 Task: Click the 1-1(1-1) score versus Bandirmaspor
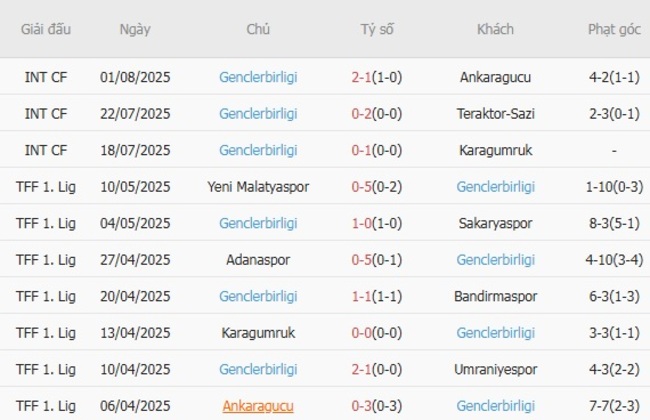coord(377,296)
